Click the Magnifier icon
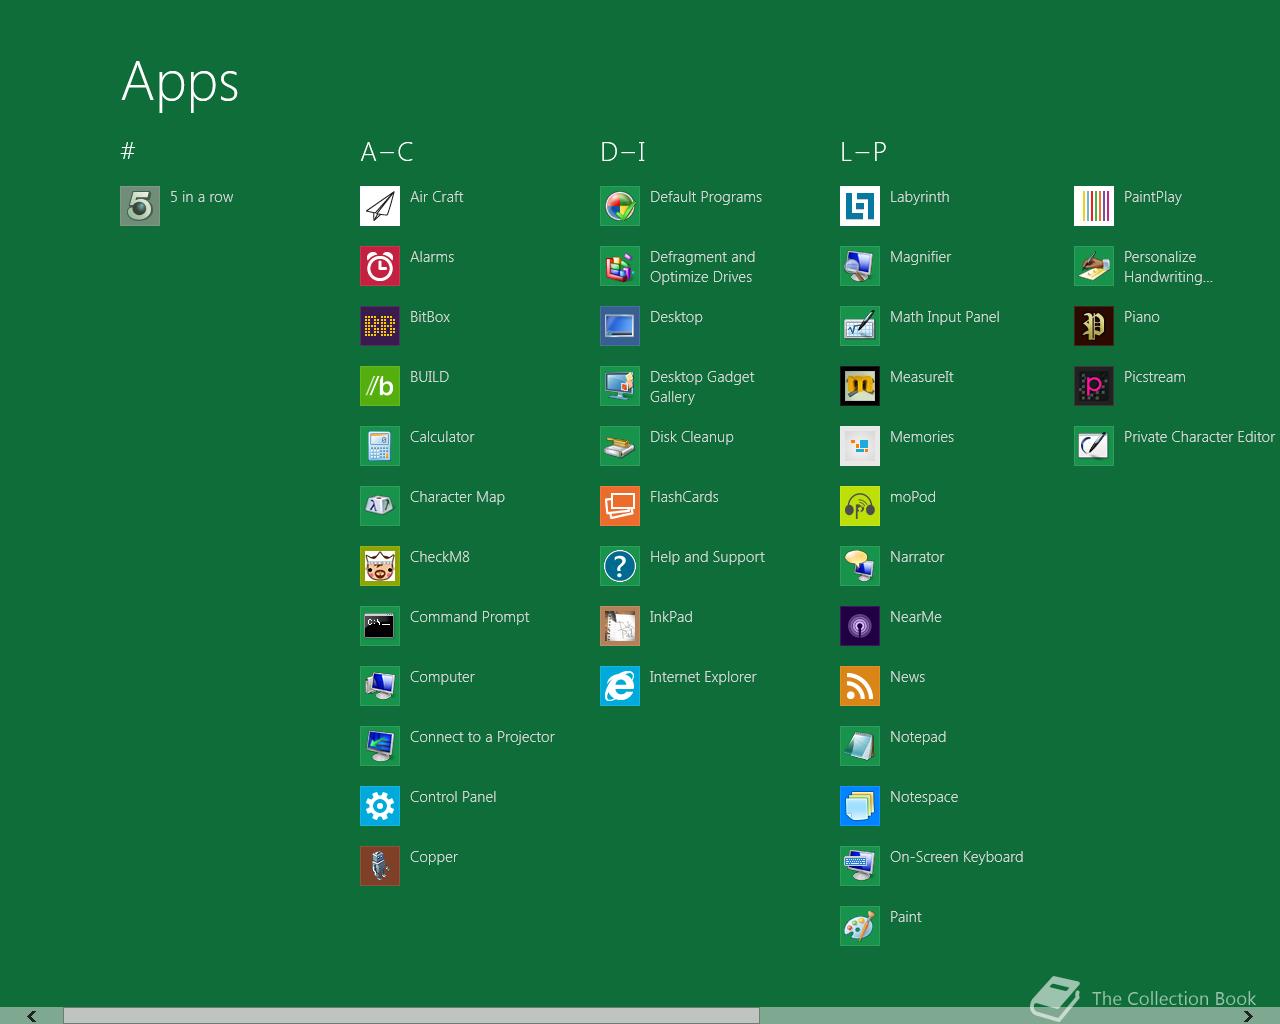Image resolution: width=1280 pixels, height=1024 pixels. [x=860, y=266]
